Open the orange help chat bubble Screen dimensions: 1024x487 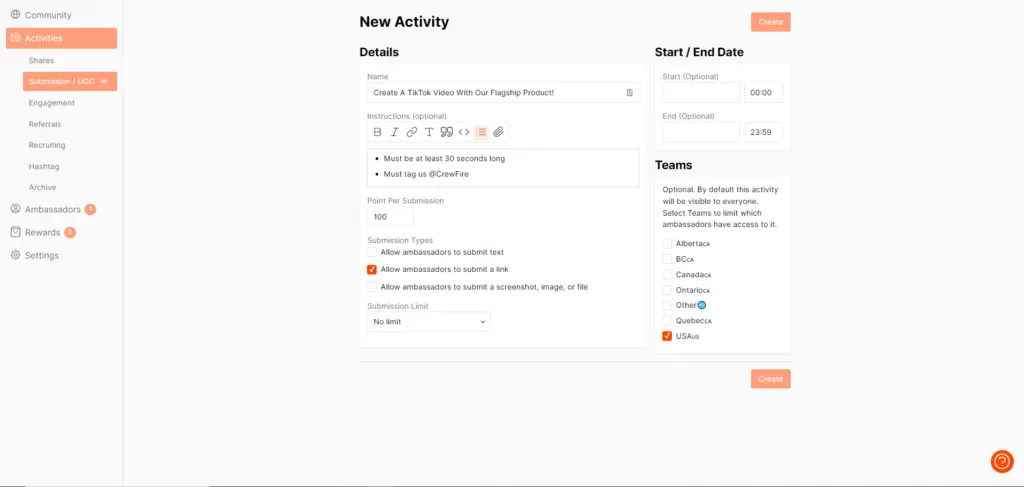(1001, 461)
